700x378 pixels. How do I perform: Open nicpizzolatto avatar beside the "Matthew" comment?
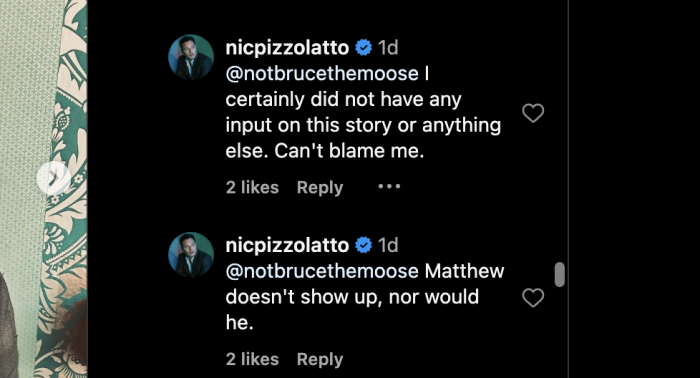point(191,255)
